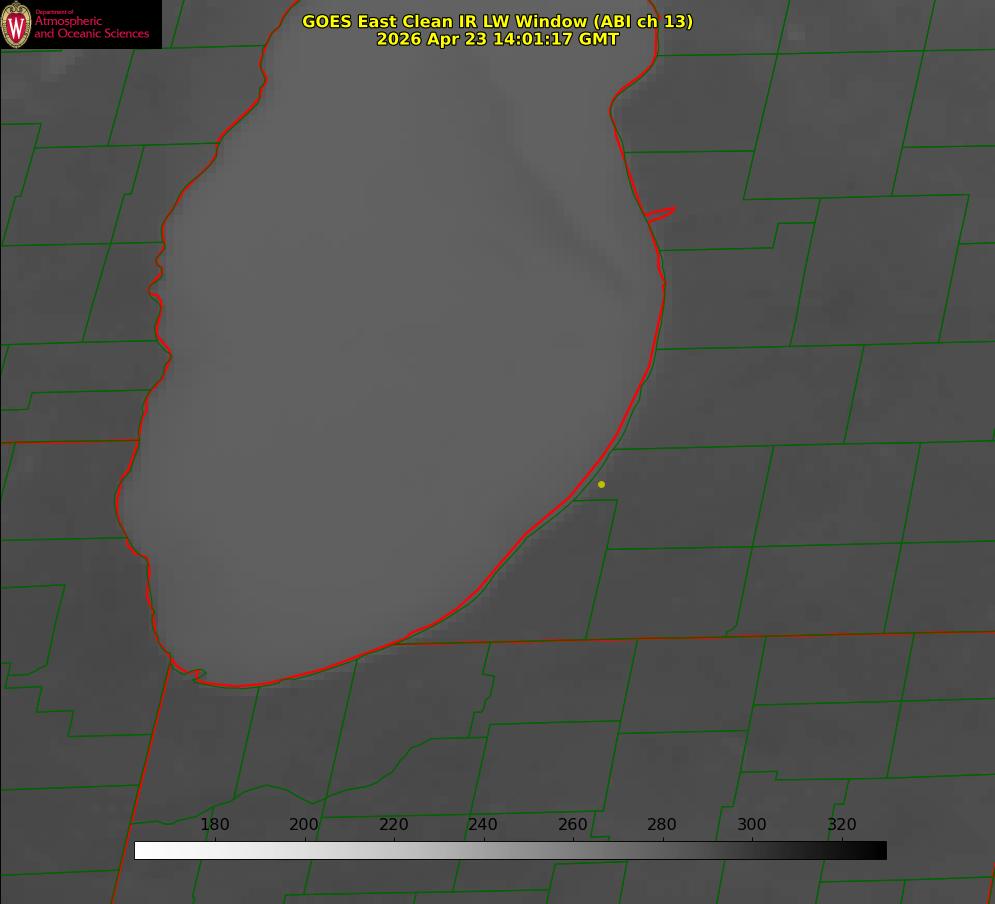Click the 220 label on the colorbar
The image size is (995, 904).
click(393, 824)
